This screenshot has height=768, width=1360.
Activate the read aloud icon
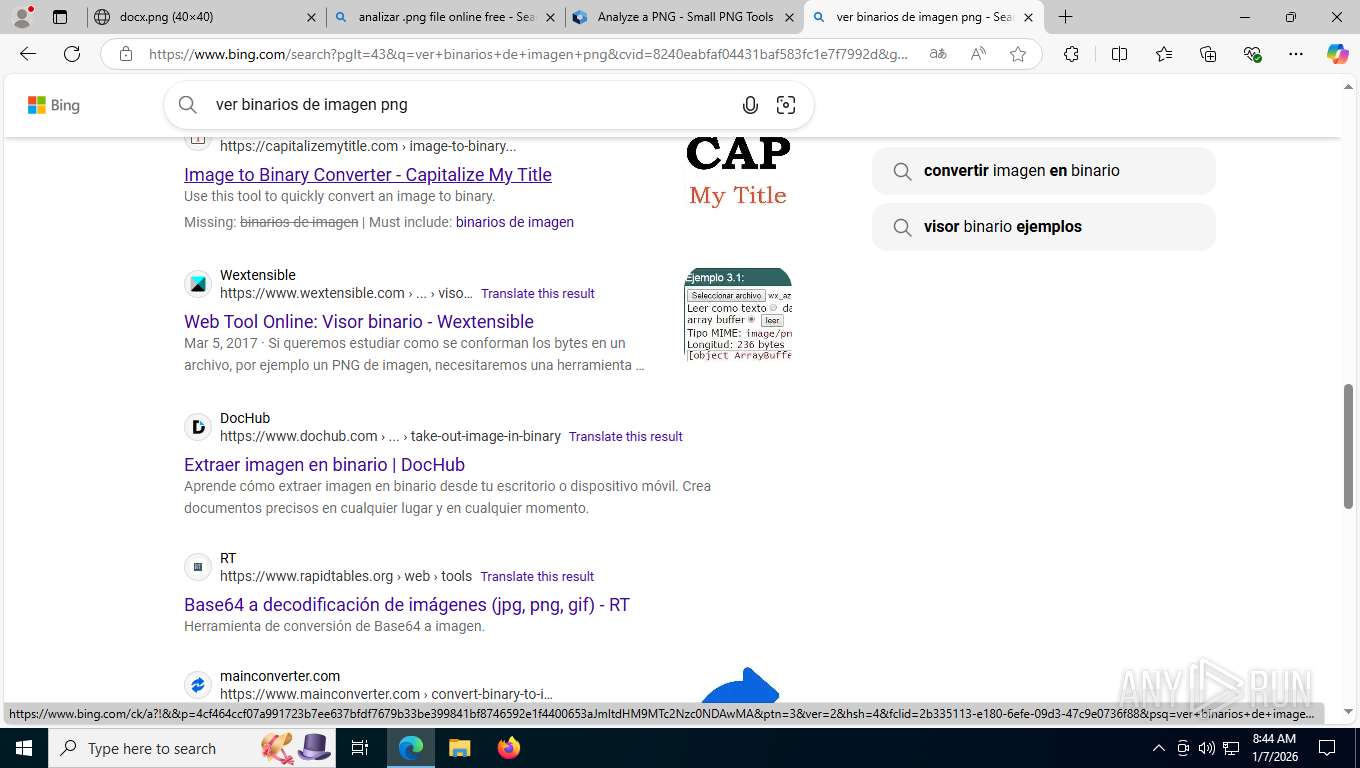click(x=978, y=54)
